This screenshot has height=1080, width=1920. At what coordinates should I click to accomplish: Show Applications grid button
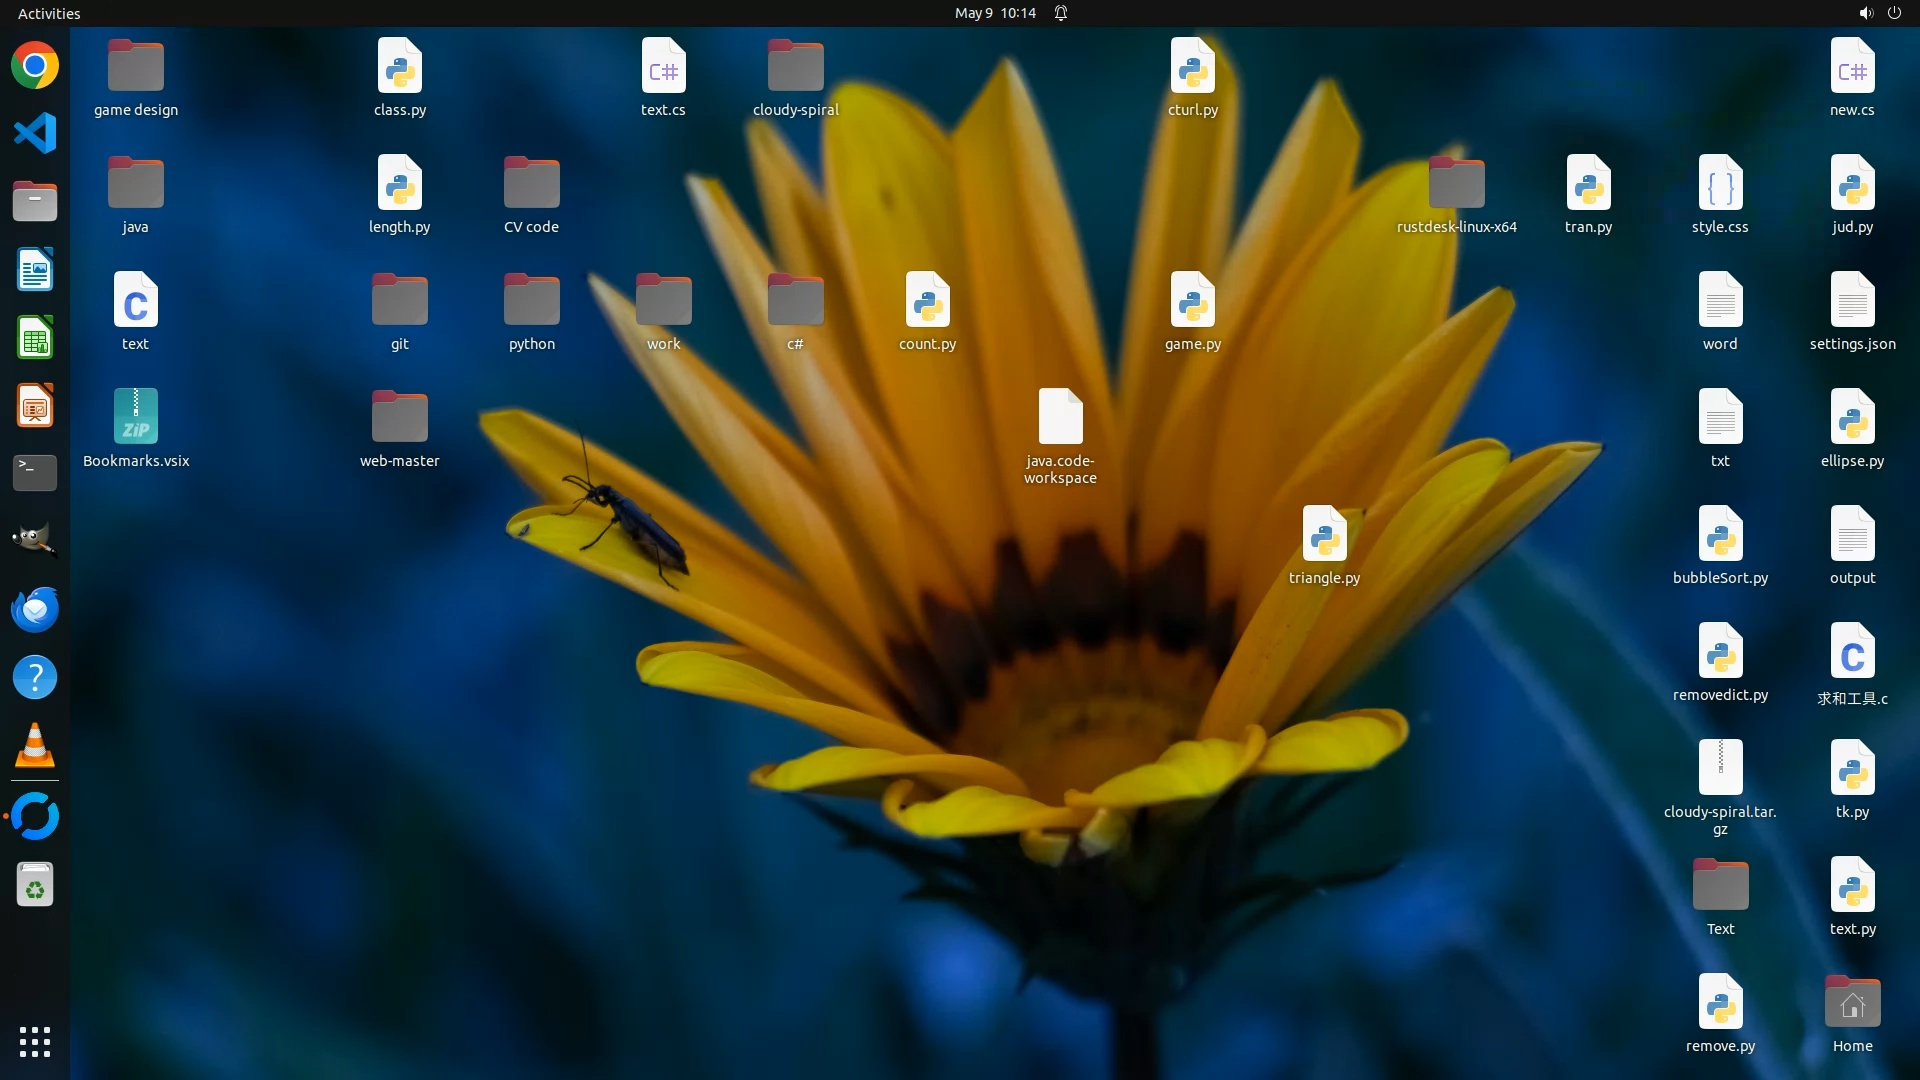point(35,1042)
